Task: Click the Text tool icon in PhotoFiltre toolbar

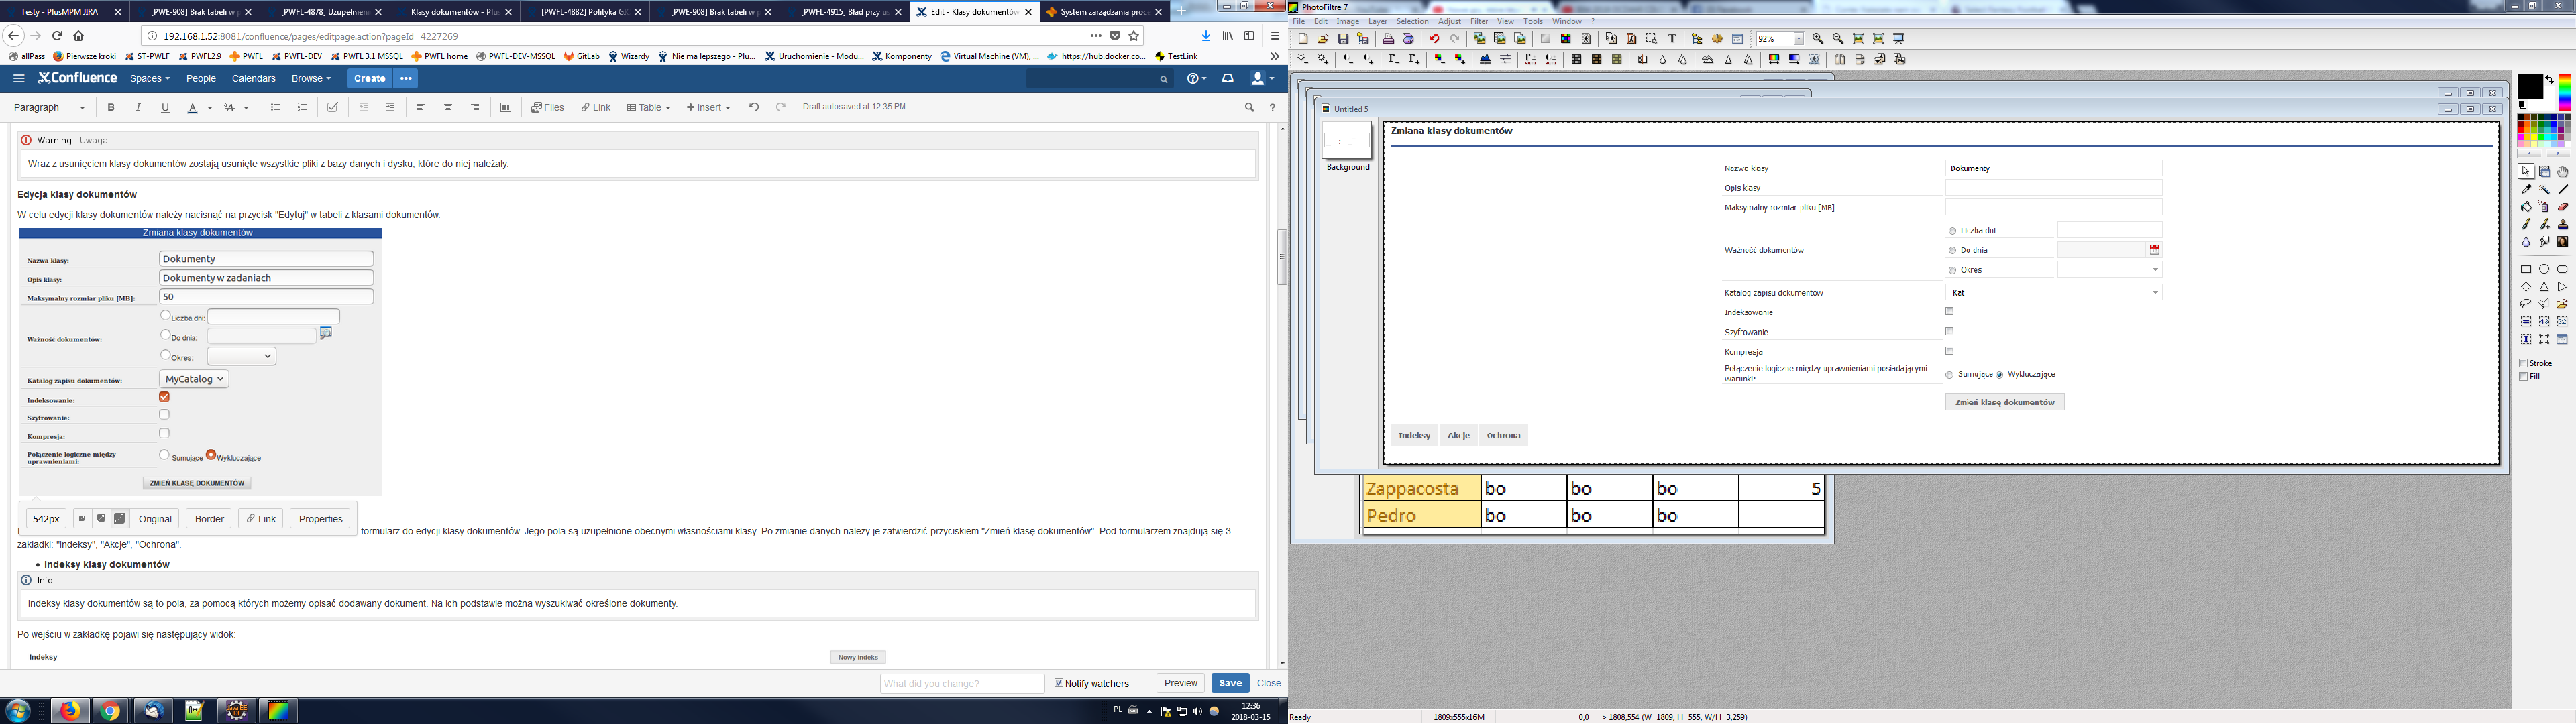Action: (x=1672, y=39)
